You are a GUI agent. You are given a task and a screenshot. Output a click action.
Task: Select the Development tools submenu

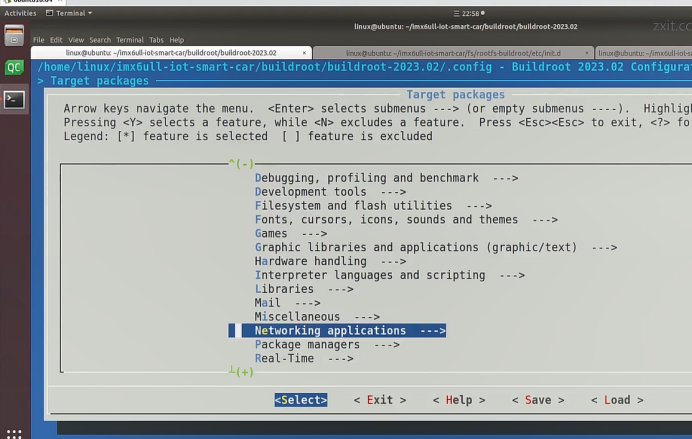click(330, 192)
